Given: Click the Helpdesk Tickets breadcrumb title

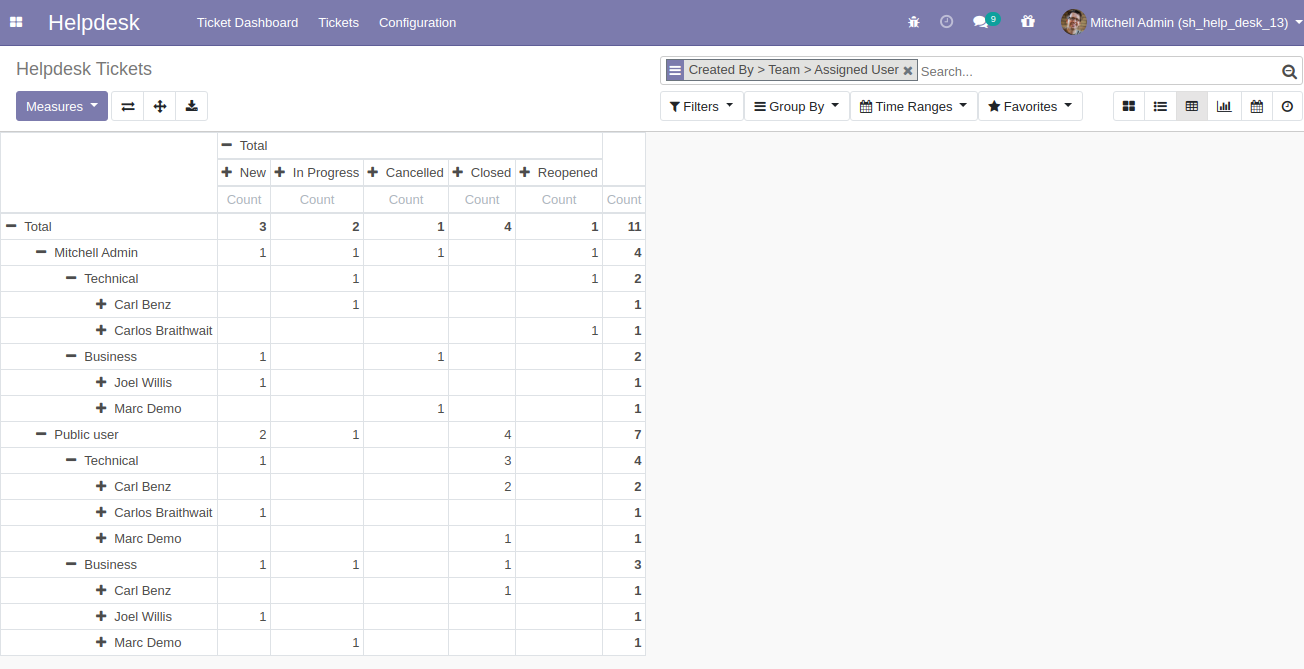Looking at the screenshot, I should [x=84, y=69].
